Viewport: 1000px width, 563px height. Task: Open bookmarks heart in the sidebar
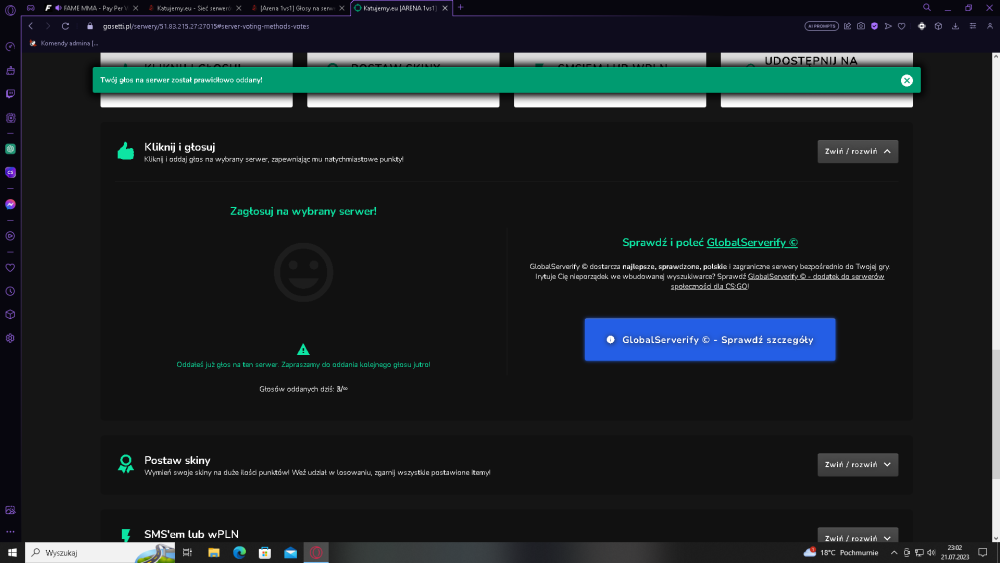pyautogui.click(x=10, y=268)
